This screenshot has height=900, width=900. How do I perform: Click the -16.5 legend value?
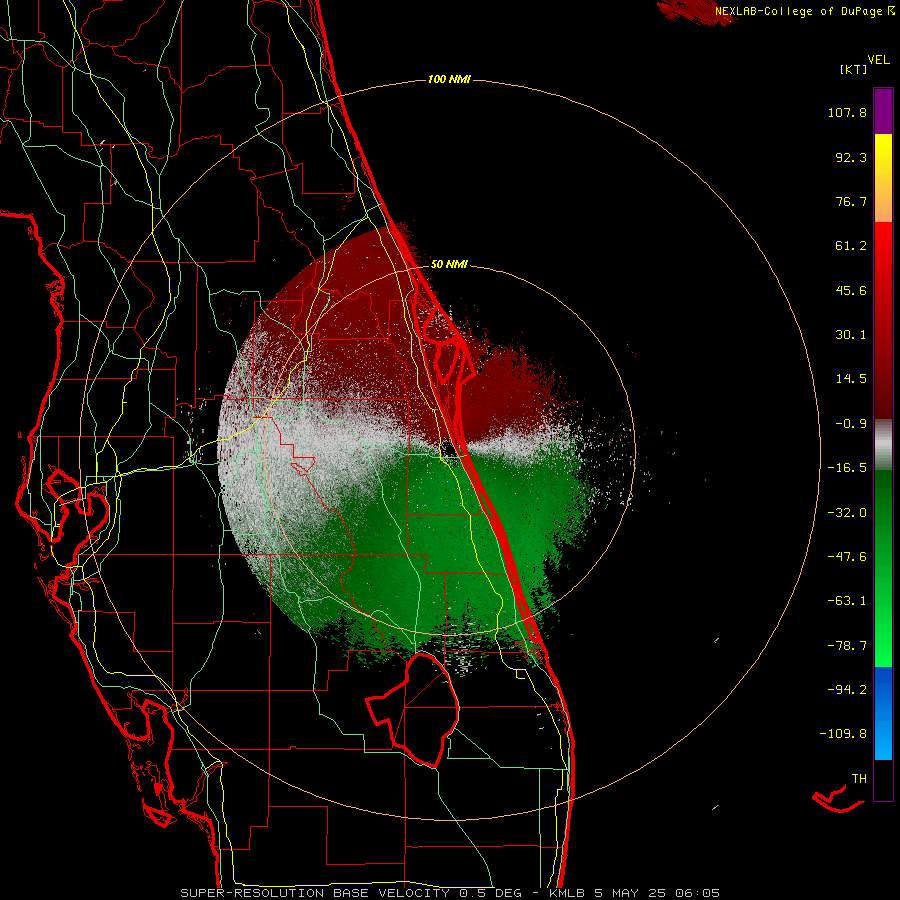[x=847, y=468]
